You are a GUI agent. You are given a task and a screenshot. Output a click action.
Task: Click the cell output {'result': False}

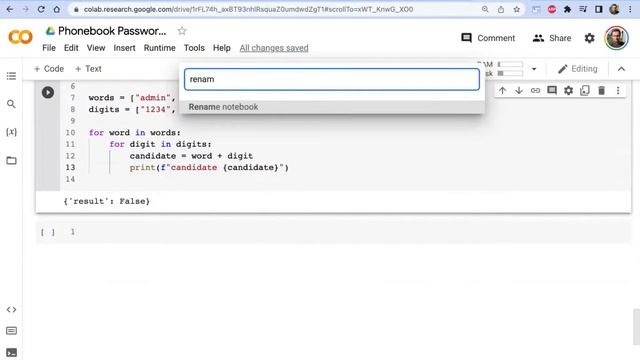107,201
